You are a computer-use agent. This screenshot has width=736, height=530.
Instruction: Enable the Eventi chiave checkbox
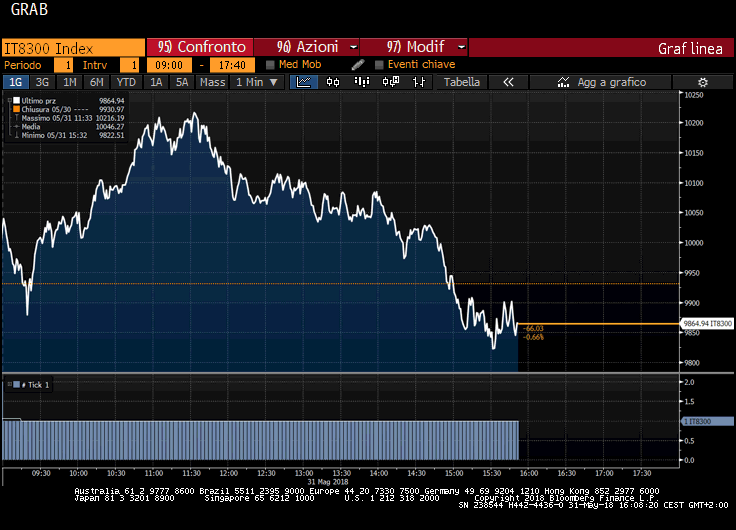point(379,64)
